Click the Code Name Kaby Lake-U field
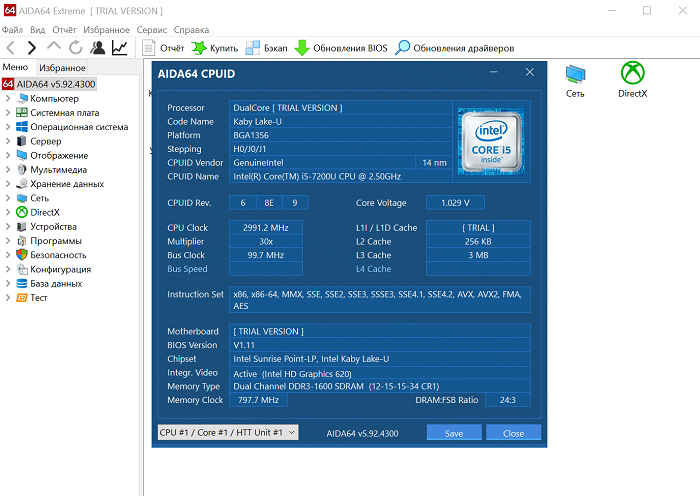Screen dimensions: 700x496 pyautogui.click(x=341, y=121)
